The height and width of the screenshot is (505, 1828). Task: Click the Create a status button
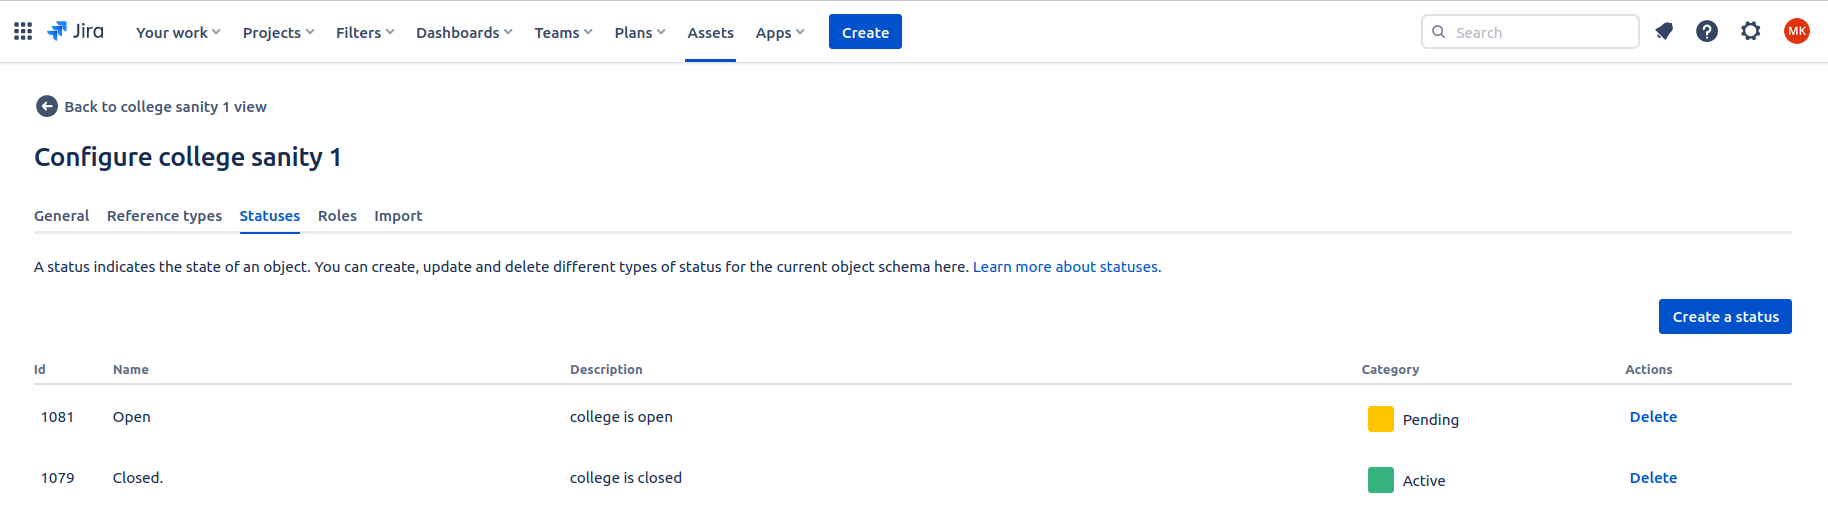[x=1725, y=317]
